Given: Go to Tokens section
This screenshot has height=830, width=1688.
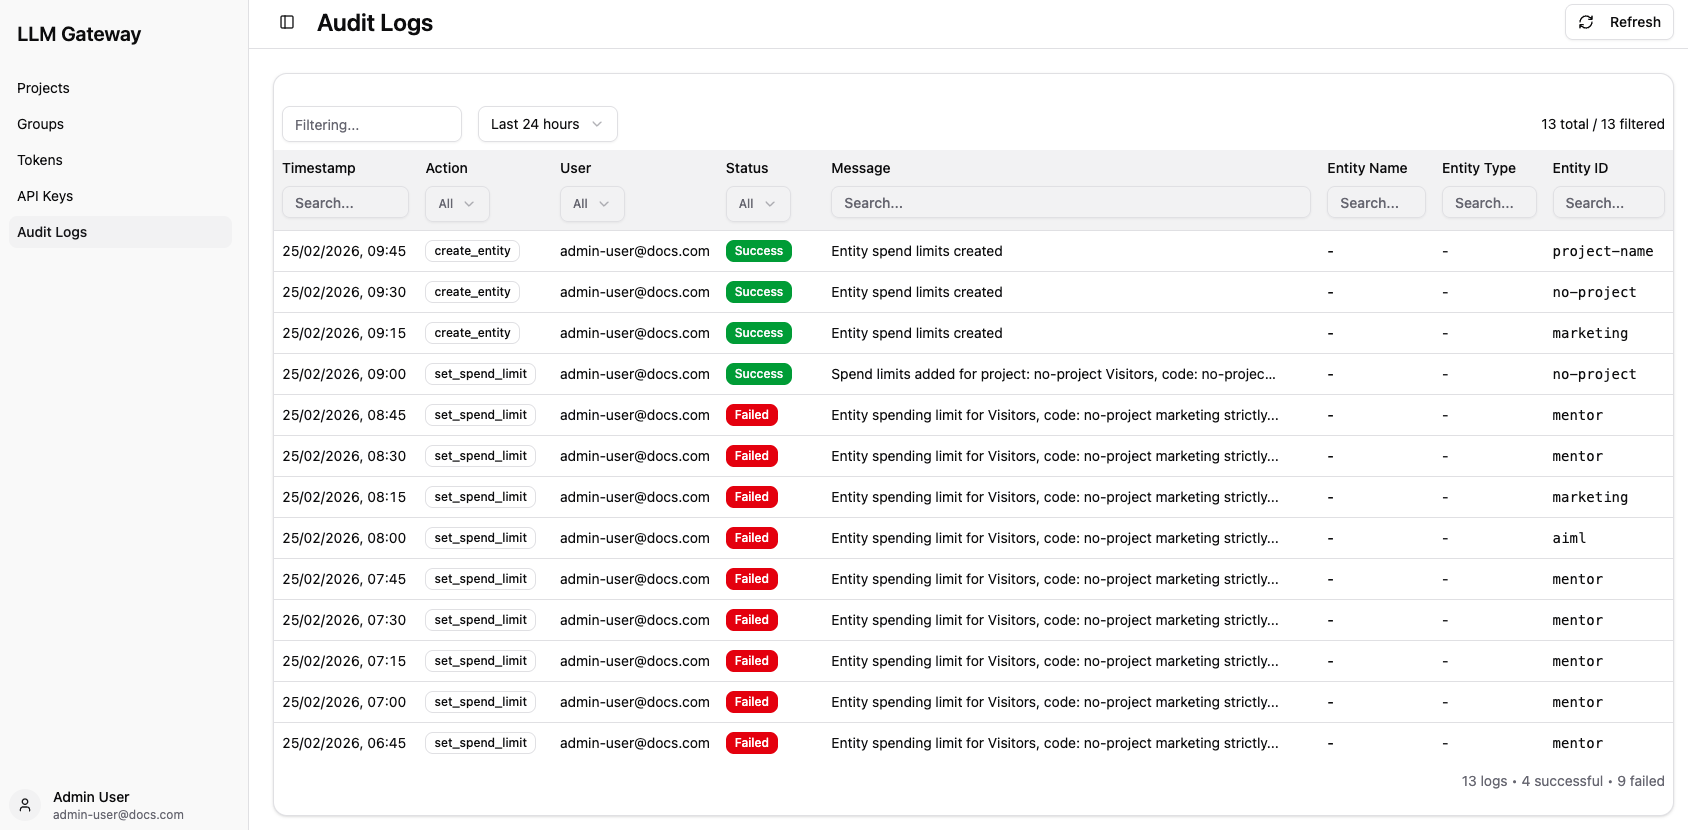Looking at the screenshot, I should (40, 160).
